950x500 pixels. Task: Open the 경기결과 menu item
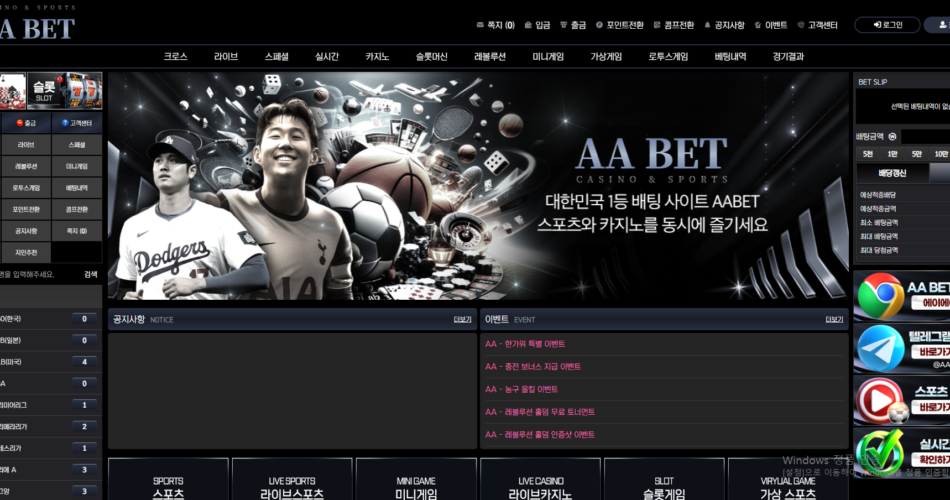coord(788,56)
